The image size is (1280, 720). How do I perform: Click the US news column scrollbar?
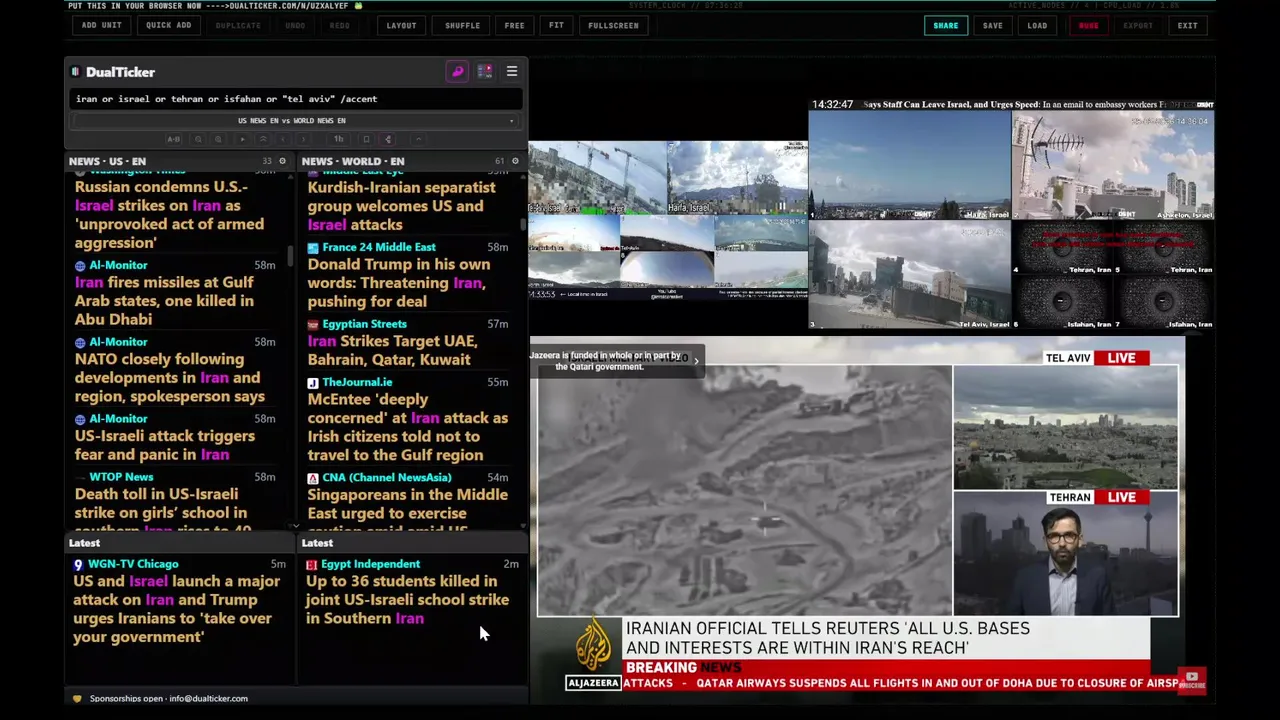[x=291, y=256]
